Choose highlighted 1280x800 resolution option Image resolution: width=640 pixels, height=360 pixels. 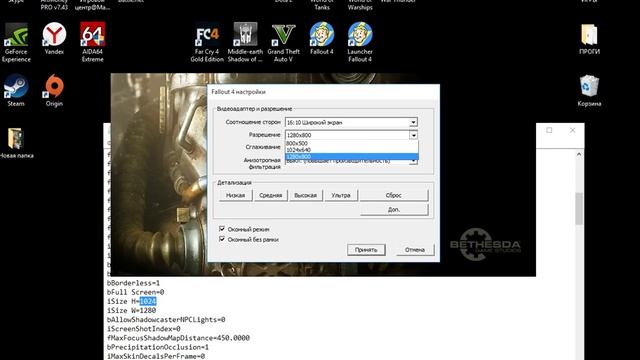click(x=351, y=157)
